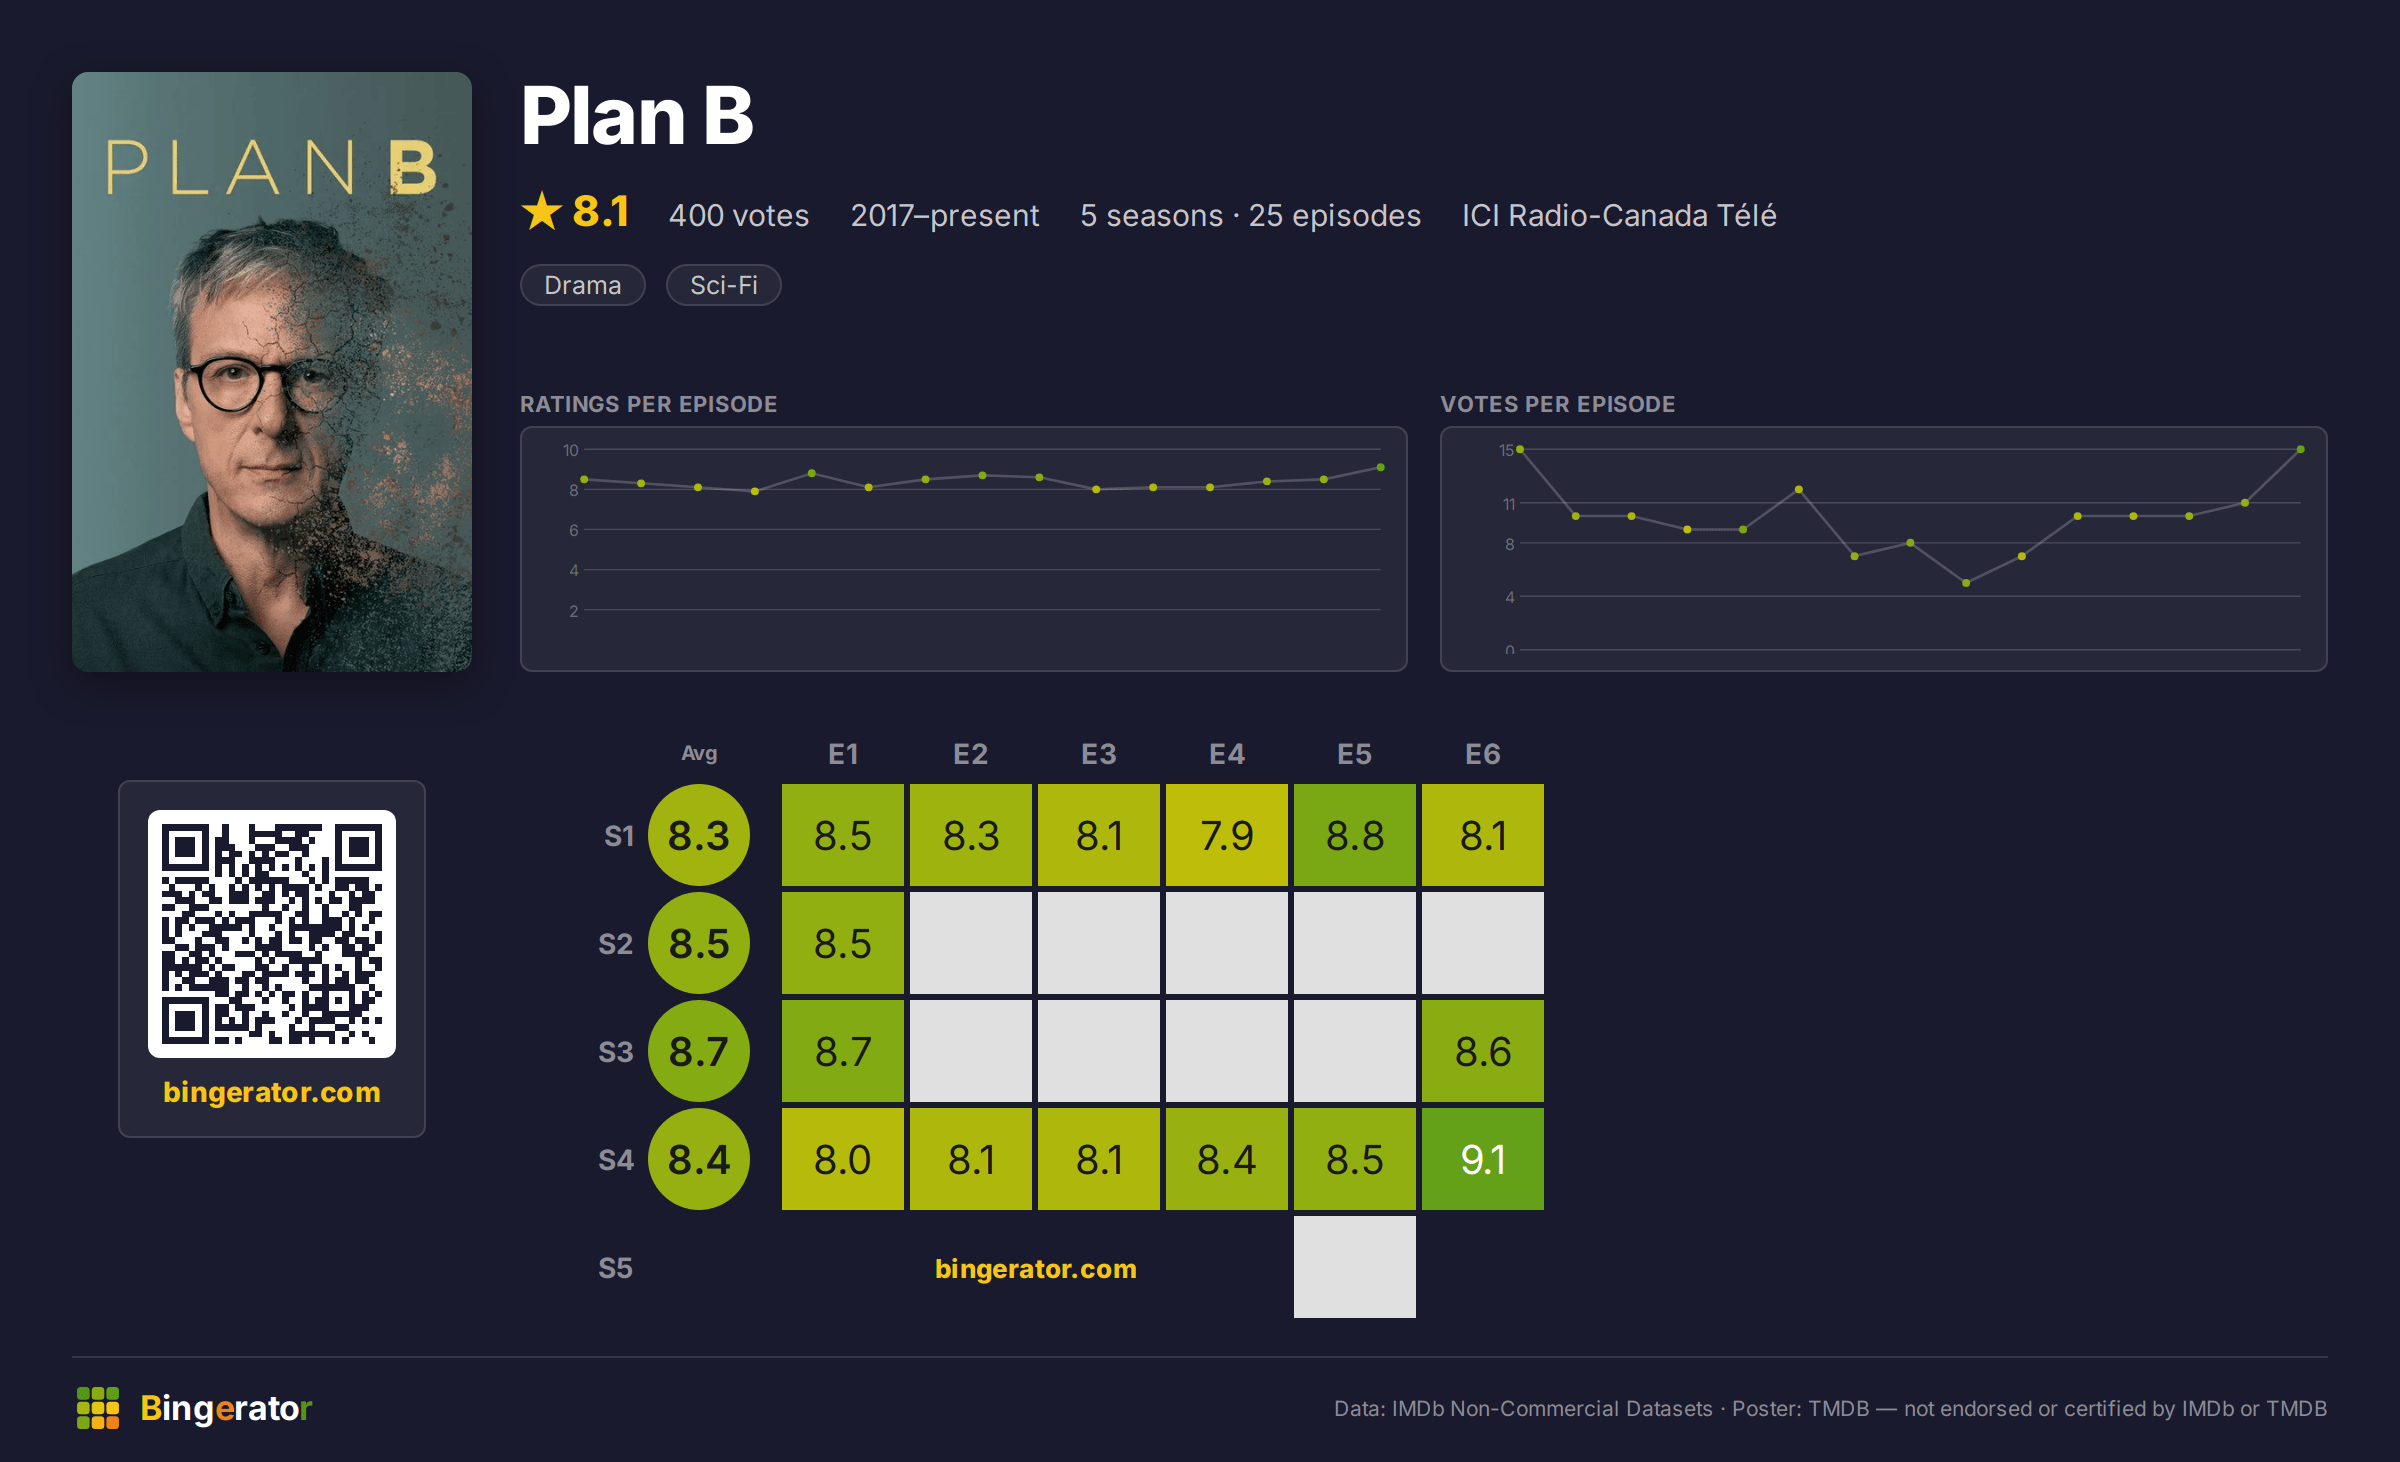Click the QR code image
Image resolution: width=2400 pixels, height=1462 pixels.
coord(272,934)
